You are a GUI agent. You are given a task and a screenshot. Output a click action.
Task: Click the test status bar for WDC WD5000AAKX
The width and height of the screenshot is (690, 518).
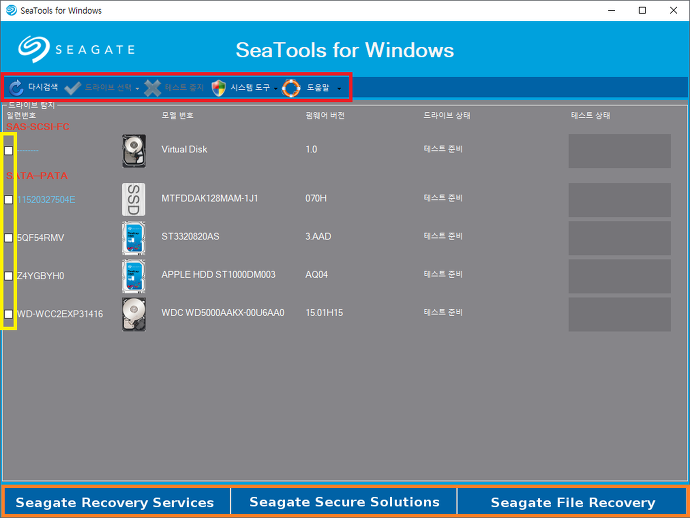620,314
